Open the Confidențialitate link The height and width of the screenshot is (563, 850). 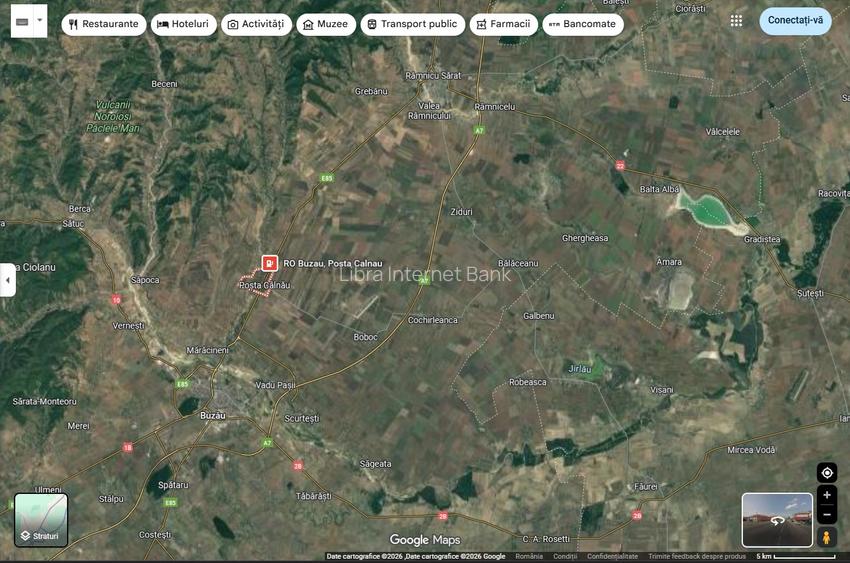tap(612, 556)
